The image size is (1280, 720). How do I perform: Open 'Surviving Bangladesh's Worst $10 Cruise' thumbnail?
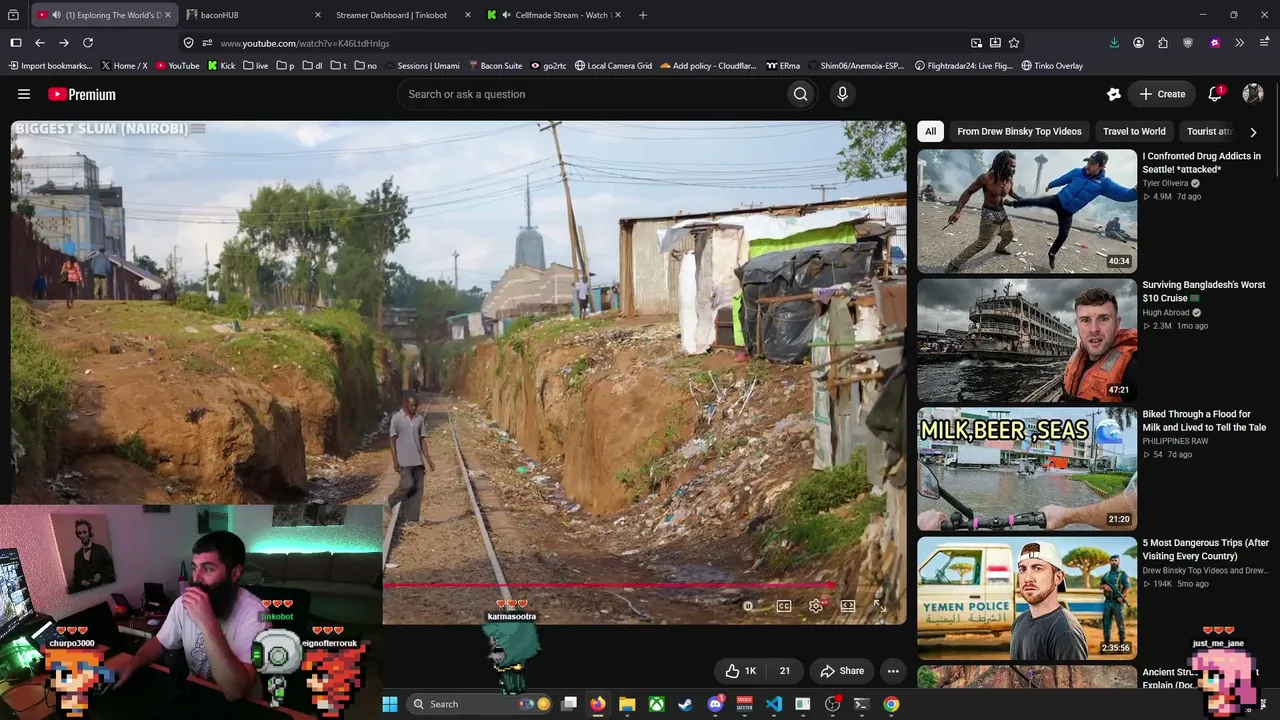1027,340
